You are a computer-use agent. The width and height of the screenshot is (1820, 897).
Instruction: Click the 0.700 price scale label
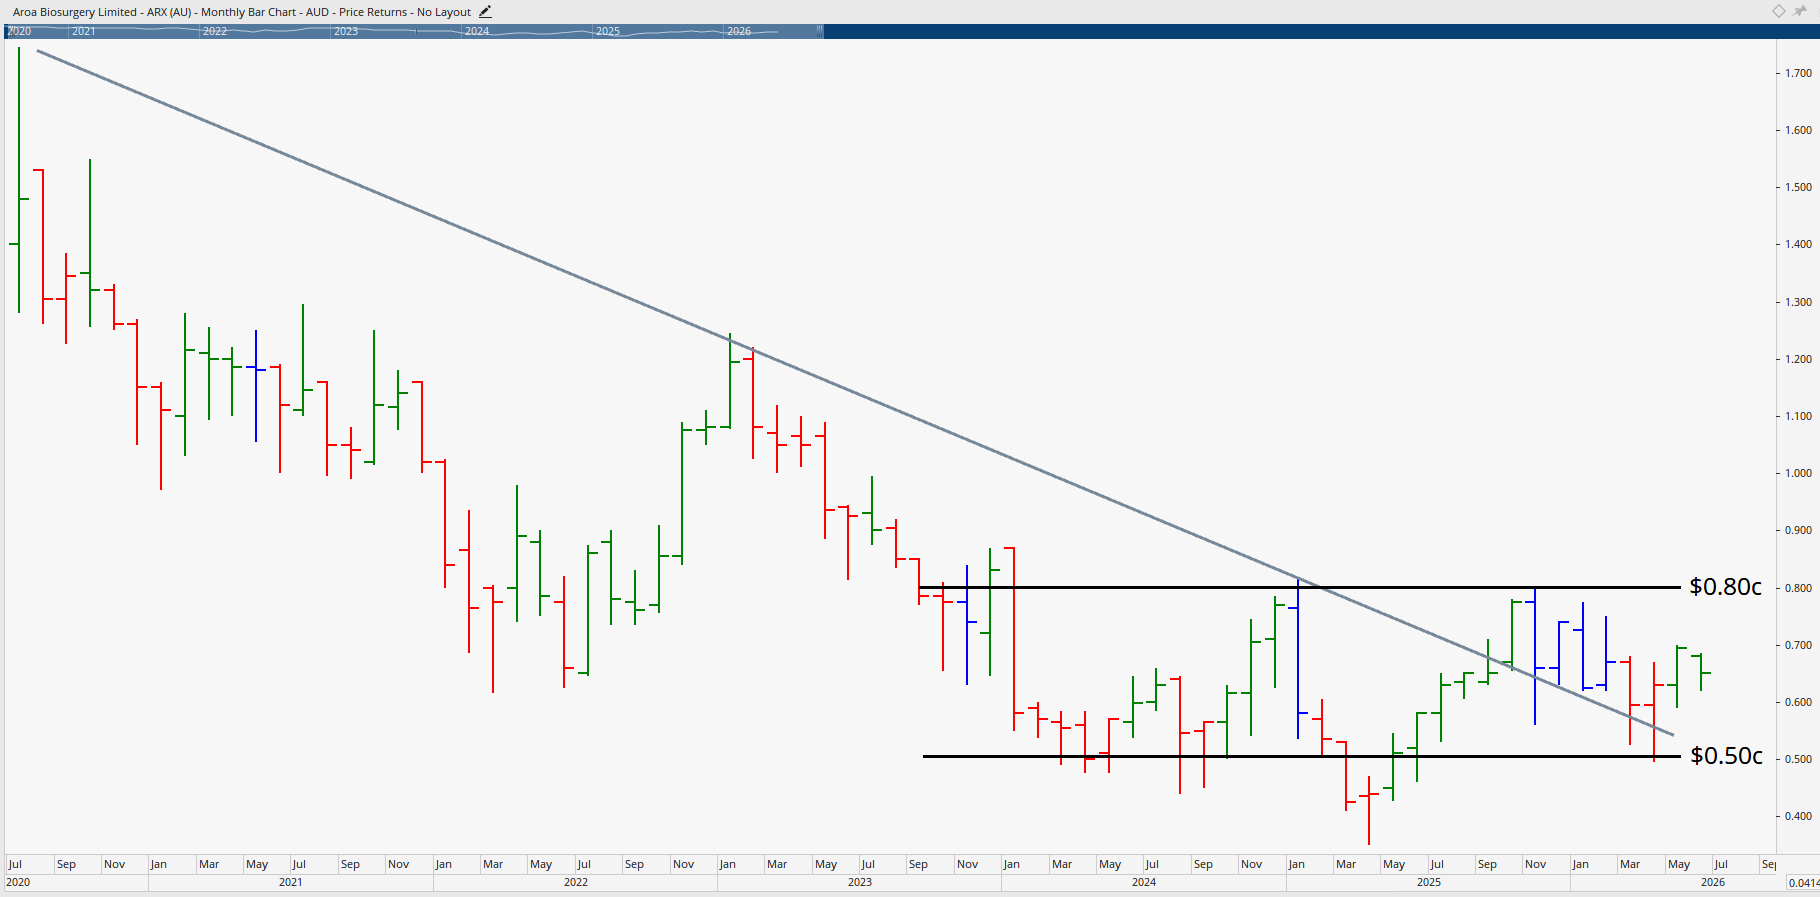click(x=1798, y=645)
